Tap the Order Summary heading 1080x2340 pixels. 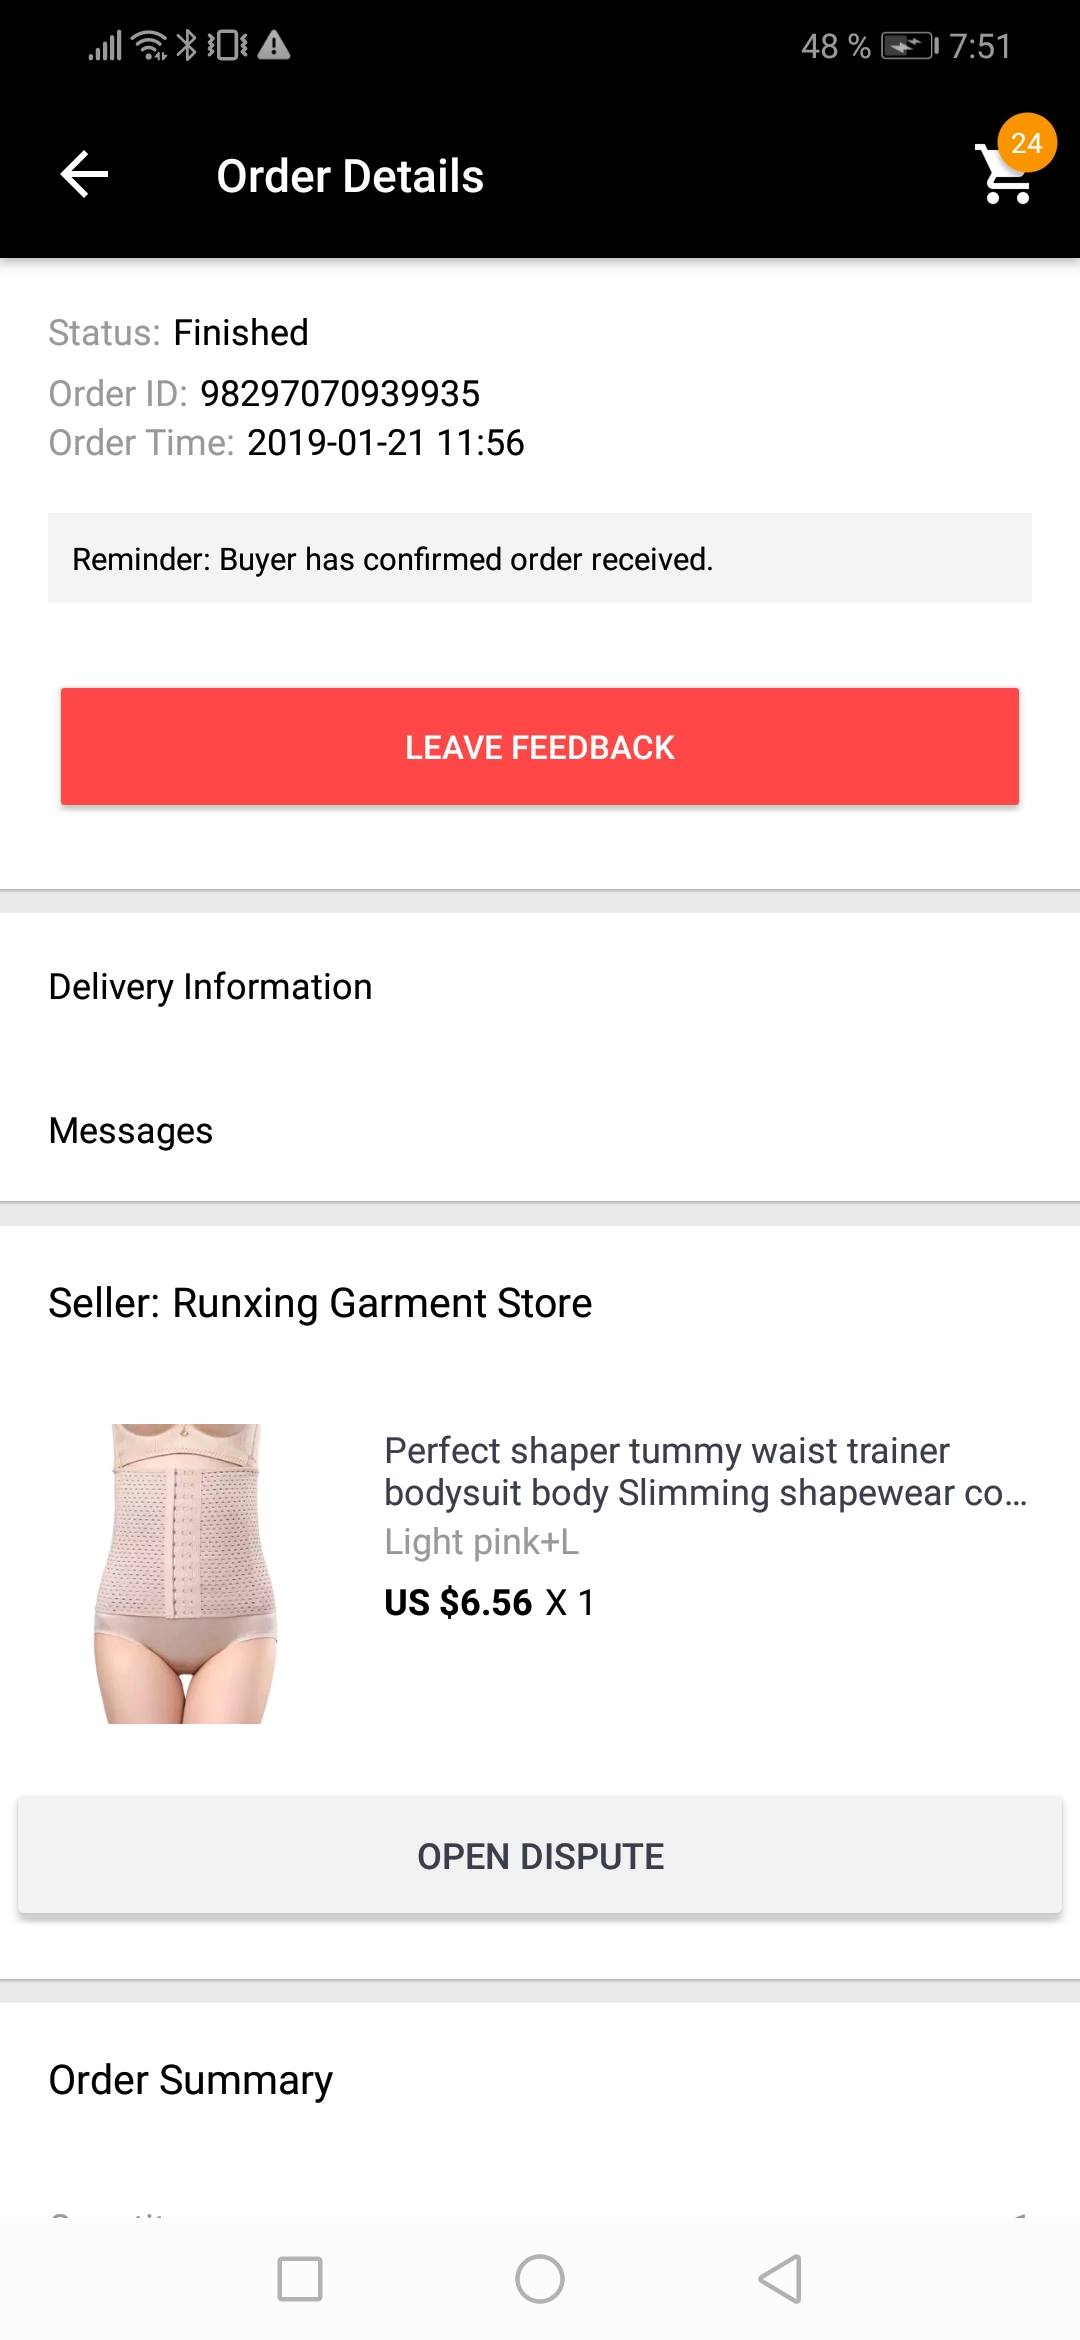190,2080
